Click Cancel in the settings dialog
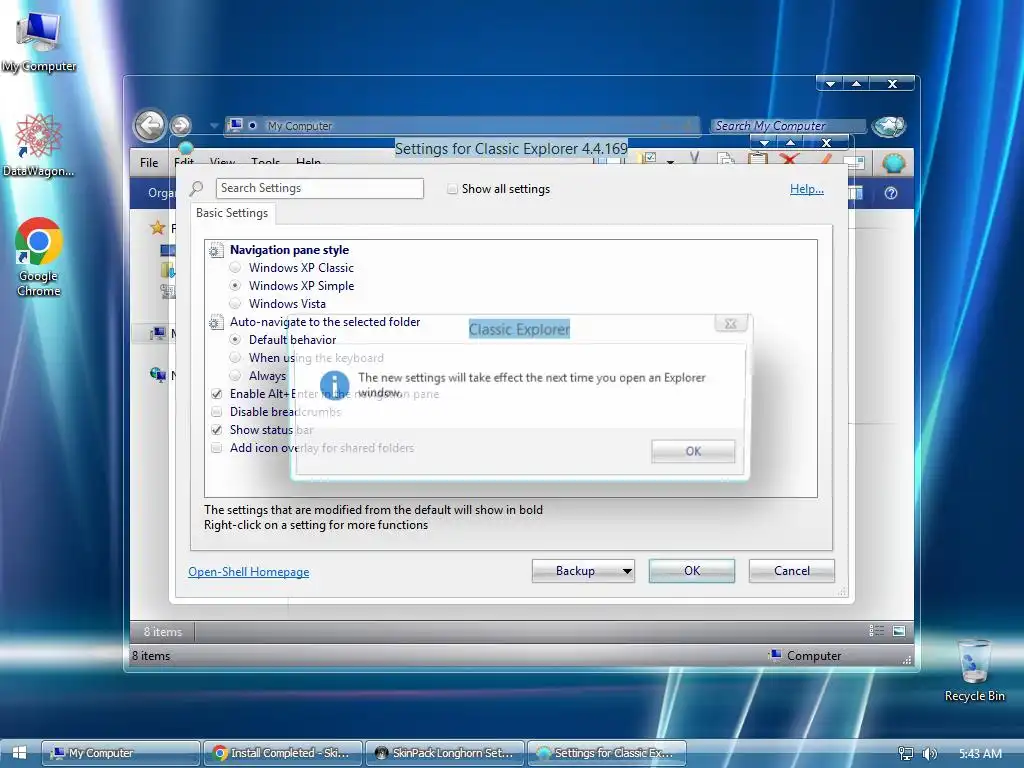The image size is (1024, 768). coord(792,571)
